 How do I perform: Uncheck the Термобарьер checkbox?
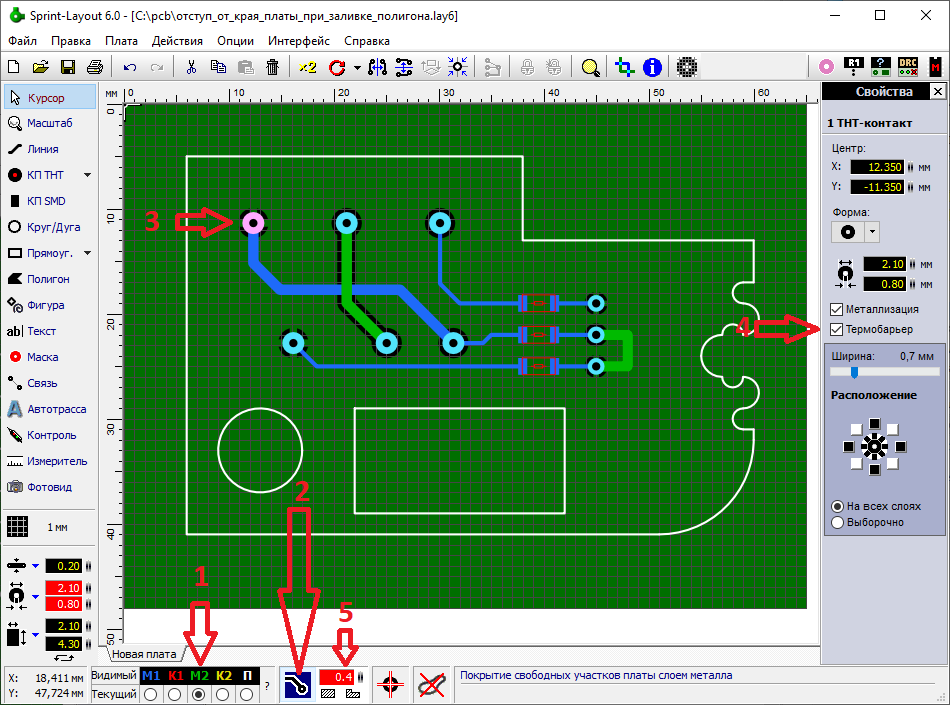(836, 329)
